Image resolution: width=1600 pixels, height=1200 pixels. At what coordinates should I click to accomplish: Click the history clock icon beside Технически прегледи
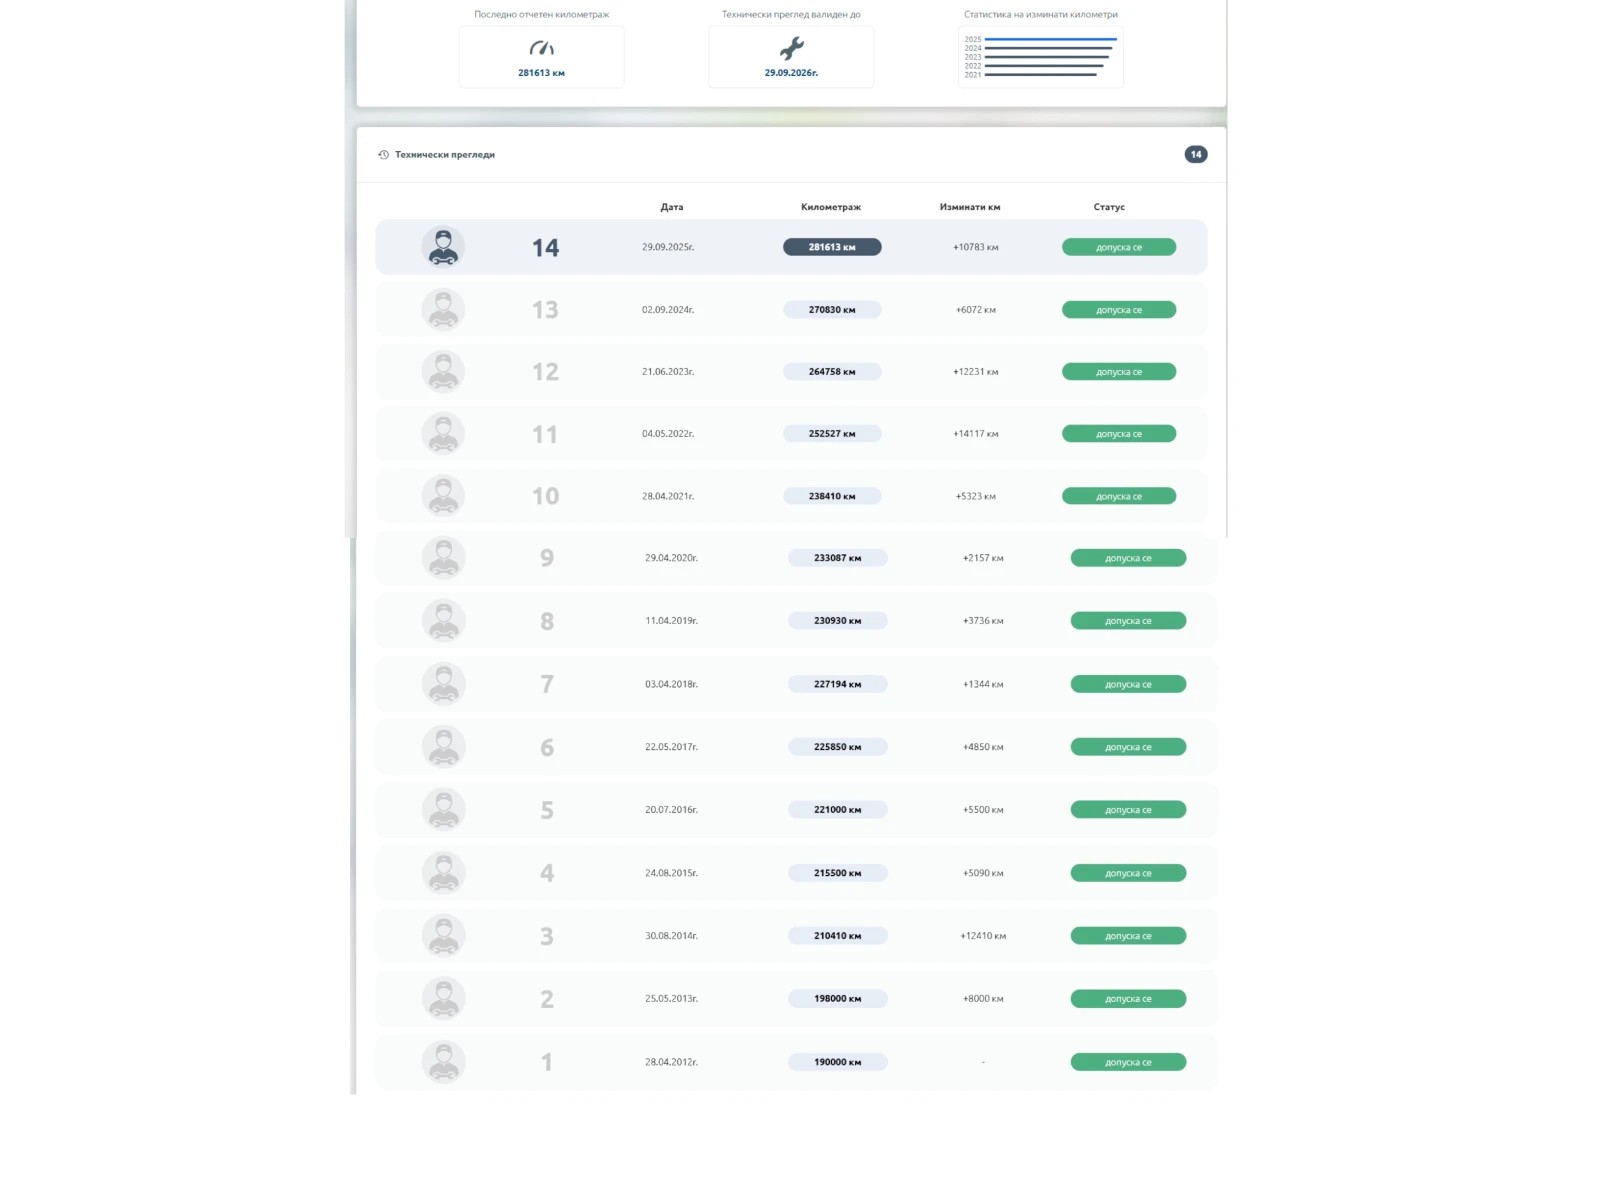pos(383,155)
